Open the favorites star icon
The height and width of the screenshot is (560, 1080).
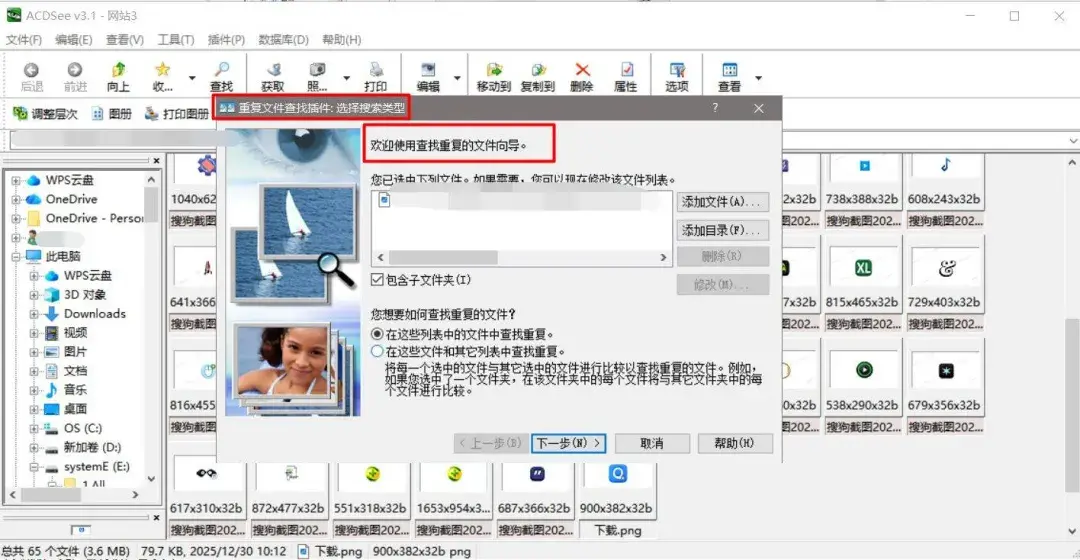pos(163,76)
